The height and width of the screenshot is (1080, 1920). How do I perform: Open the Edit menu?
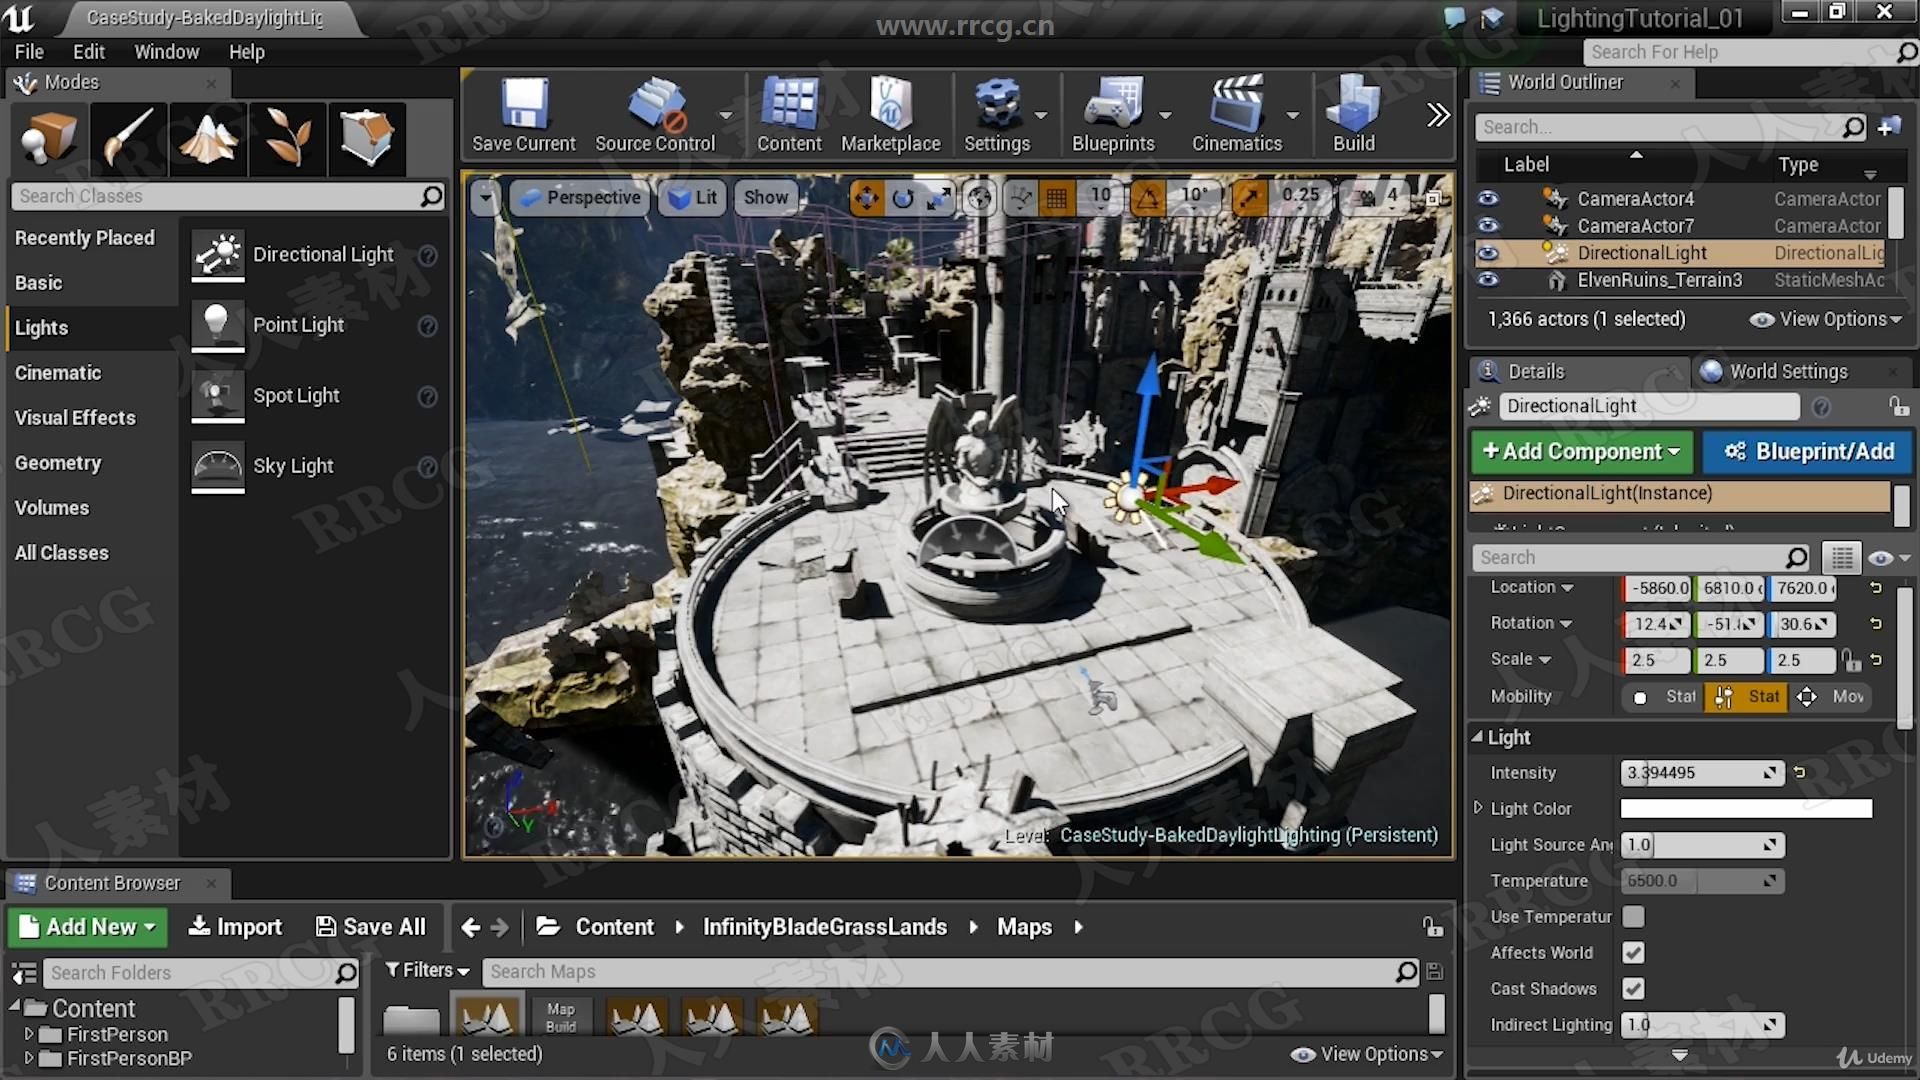click(x=88, y=51)
